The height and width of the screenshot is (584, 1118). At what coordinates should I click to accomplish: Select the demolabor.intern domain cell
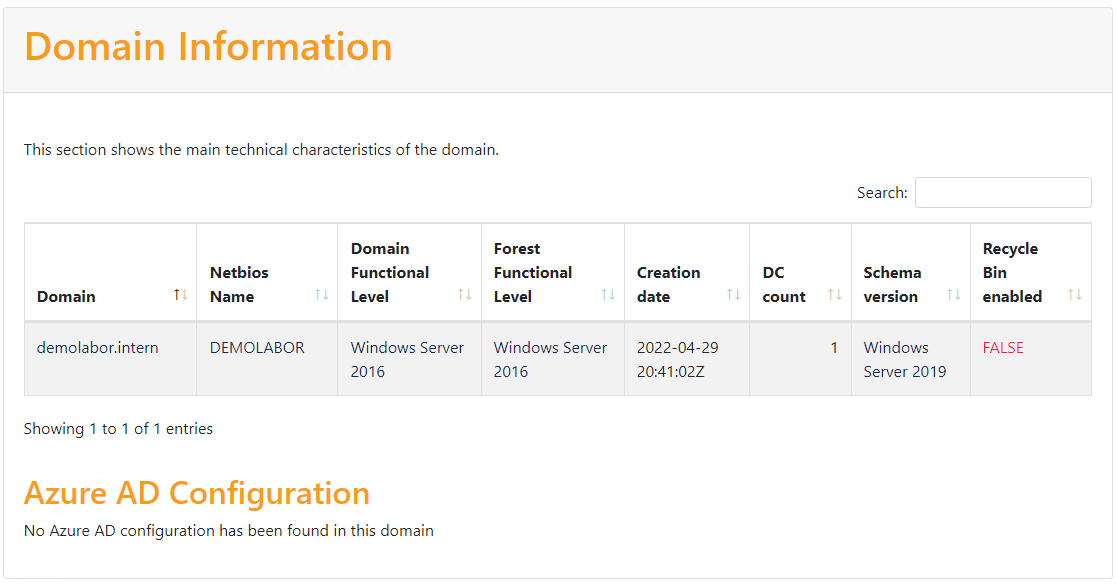click(x=98, y=348)
